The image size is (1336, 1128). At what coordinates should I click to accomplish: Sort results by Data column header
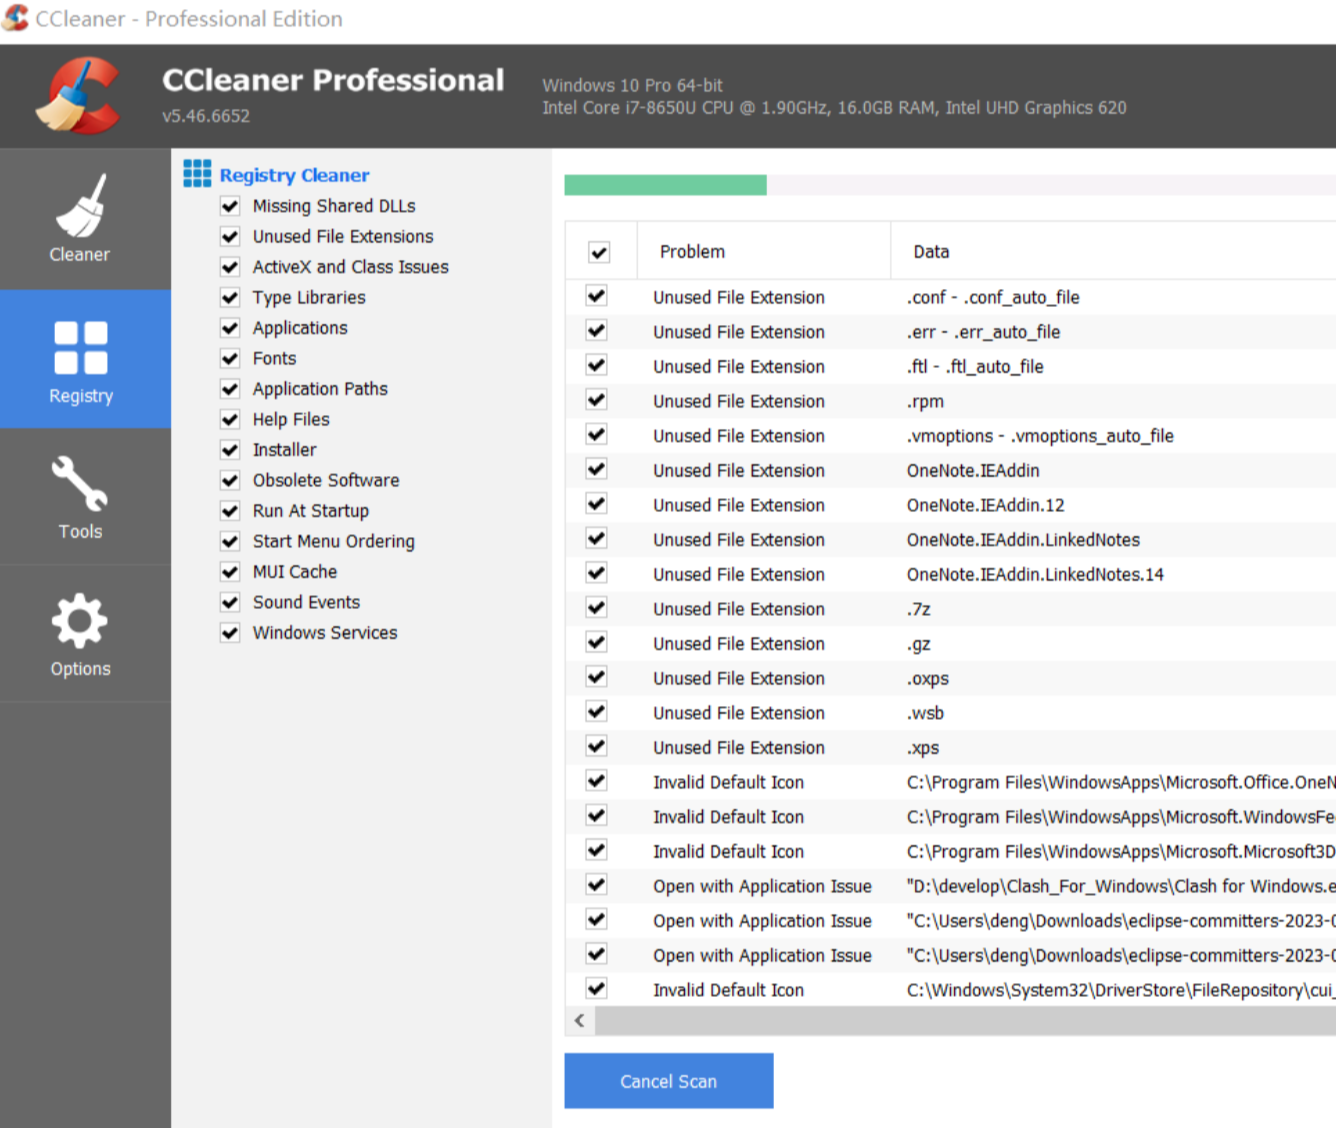pyautogui.click(x=1113, y=252)
